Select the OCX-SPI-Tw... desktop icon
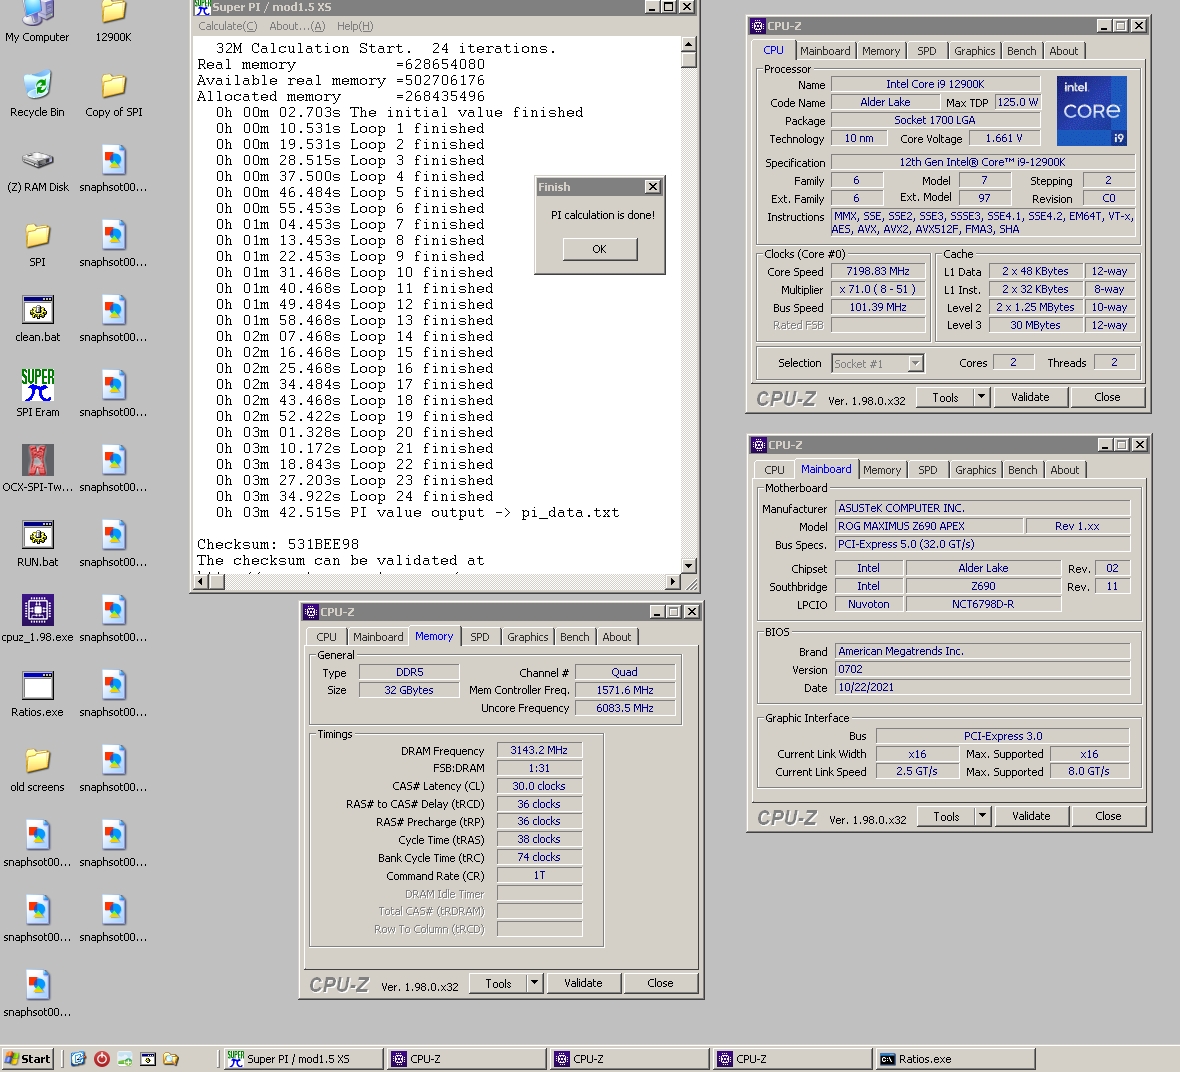1180x1072 pixels. pyautogui.click(x=38, y=460)
